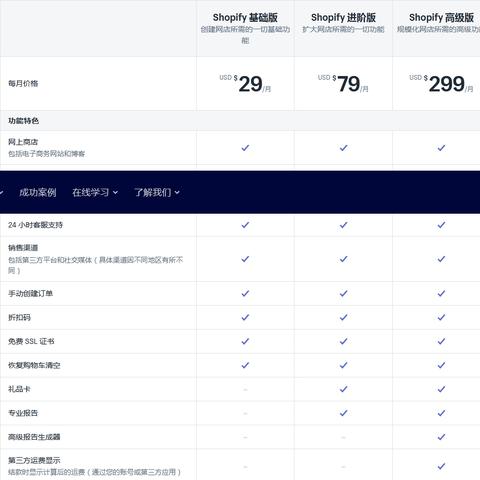This screenshot has height=480, width=480.
Task: Click the 24 小时客服支持 feature label
Action: click(x=35, y=225)
